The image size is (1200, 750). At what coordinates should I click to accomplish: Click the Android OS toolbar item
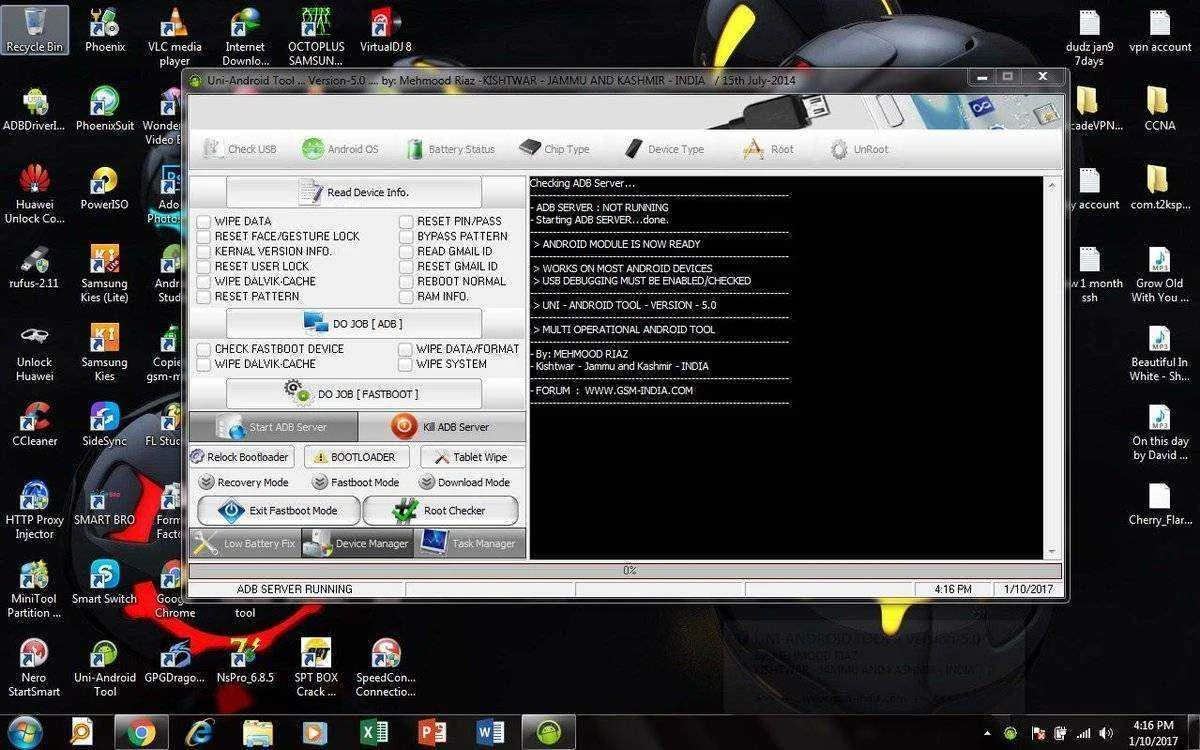340,149
